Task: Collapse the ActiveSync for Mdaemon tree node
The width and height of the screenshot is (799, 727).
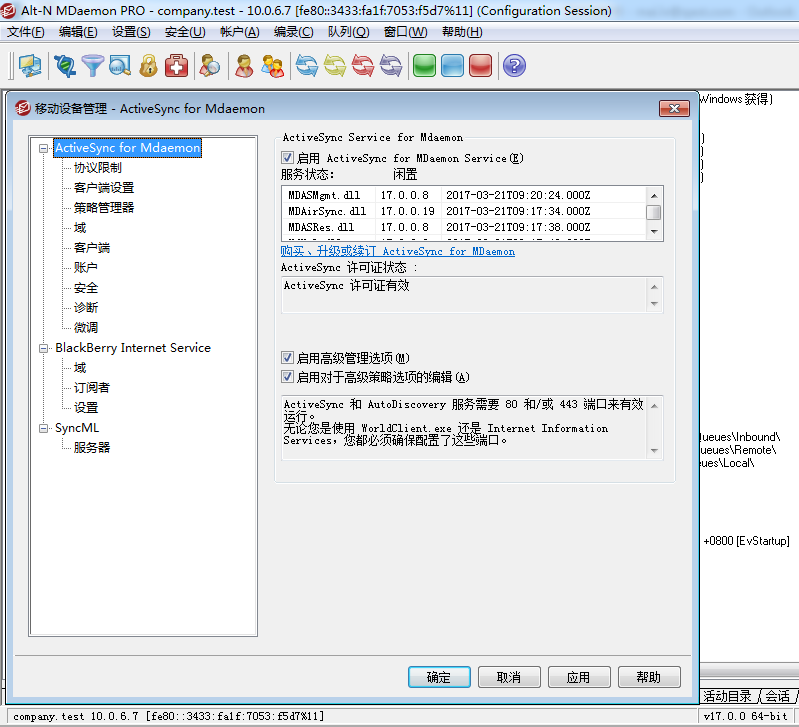Action: (x=44, y=148)
